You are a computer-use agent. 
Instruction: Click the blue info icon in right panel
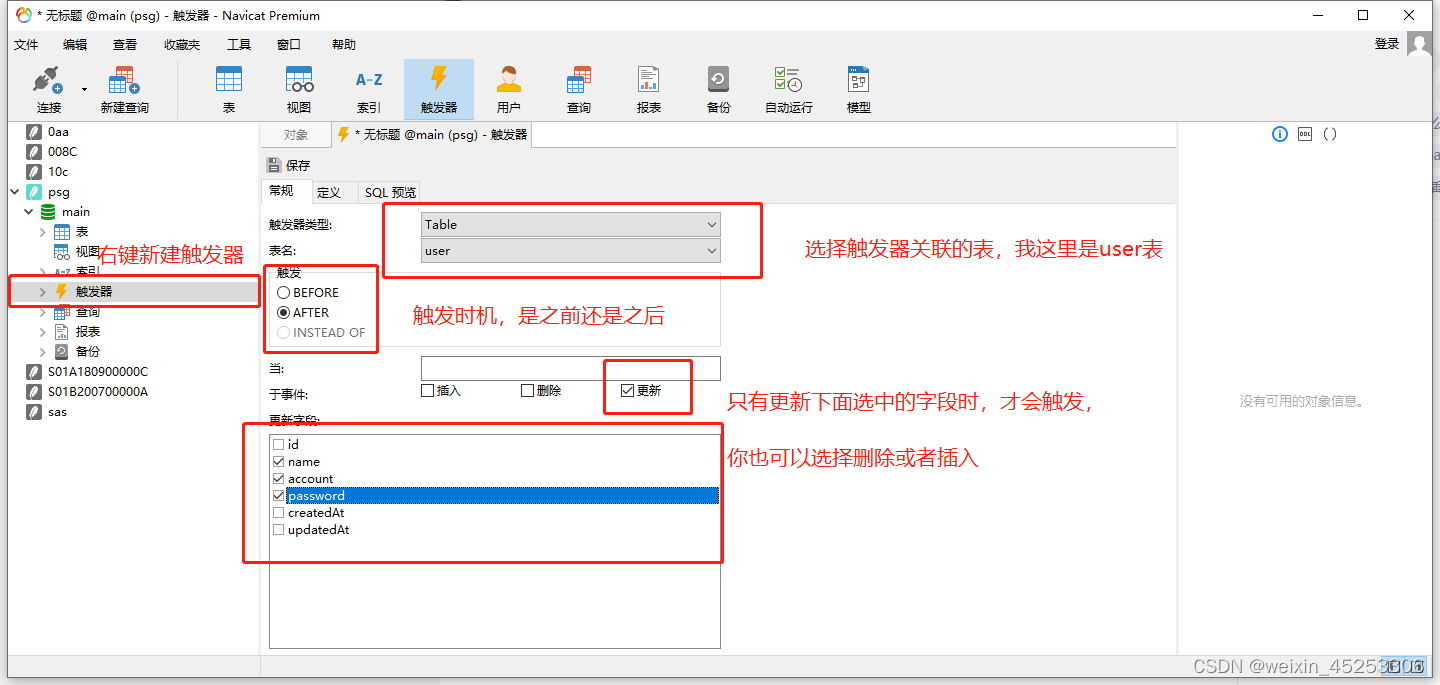[x=1279, y=133]
